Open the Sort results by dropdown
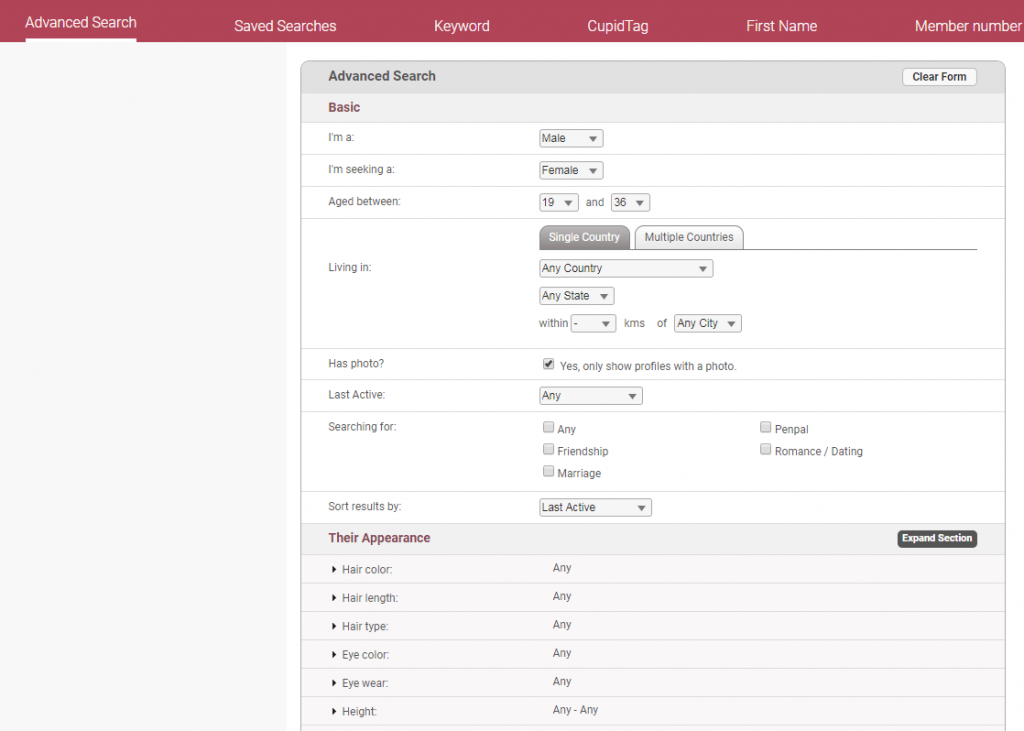1024x731 pixels. tap(595, 508)
